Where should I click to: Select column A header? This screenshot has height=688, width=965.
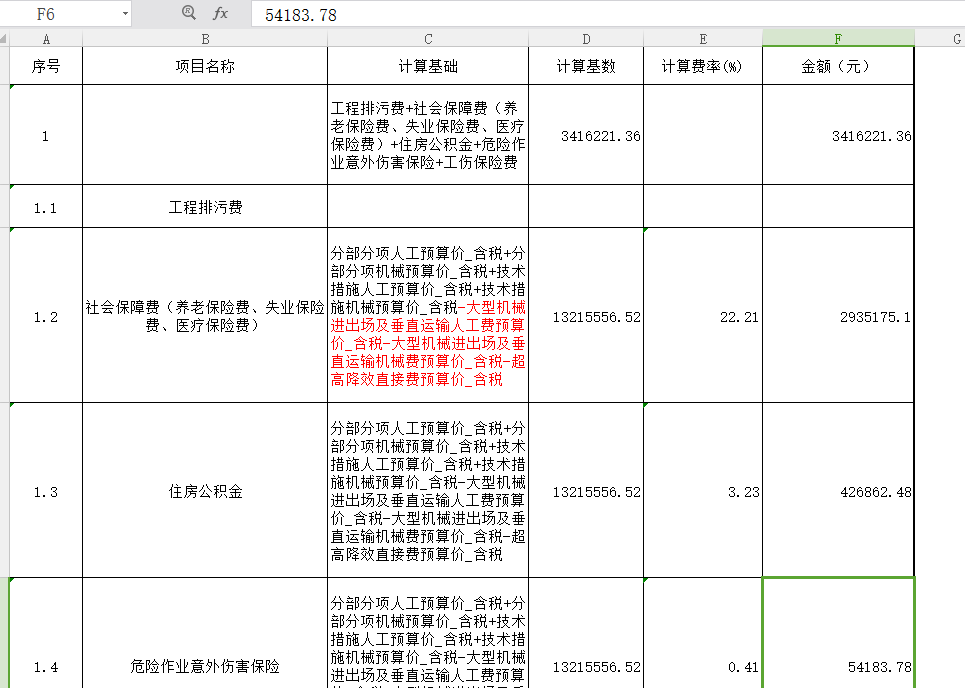(46, 39)
